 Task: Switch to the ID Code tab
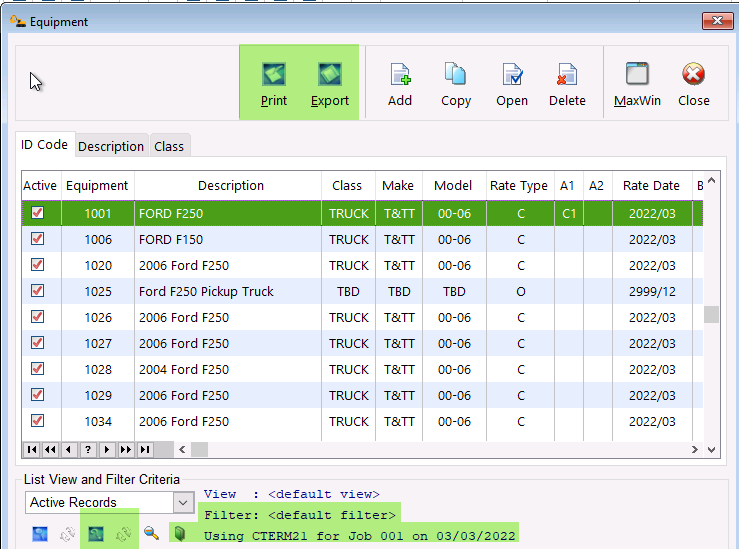44,145
